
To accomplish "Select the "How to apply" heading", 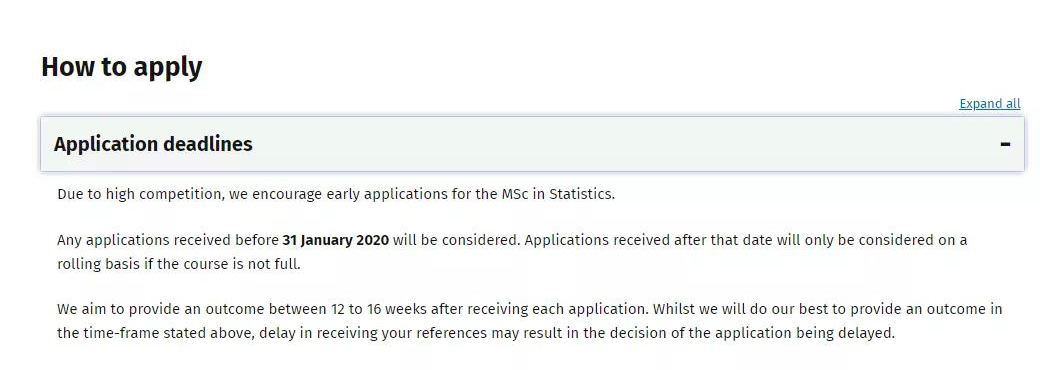I will tap(121, 67).
